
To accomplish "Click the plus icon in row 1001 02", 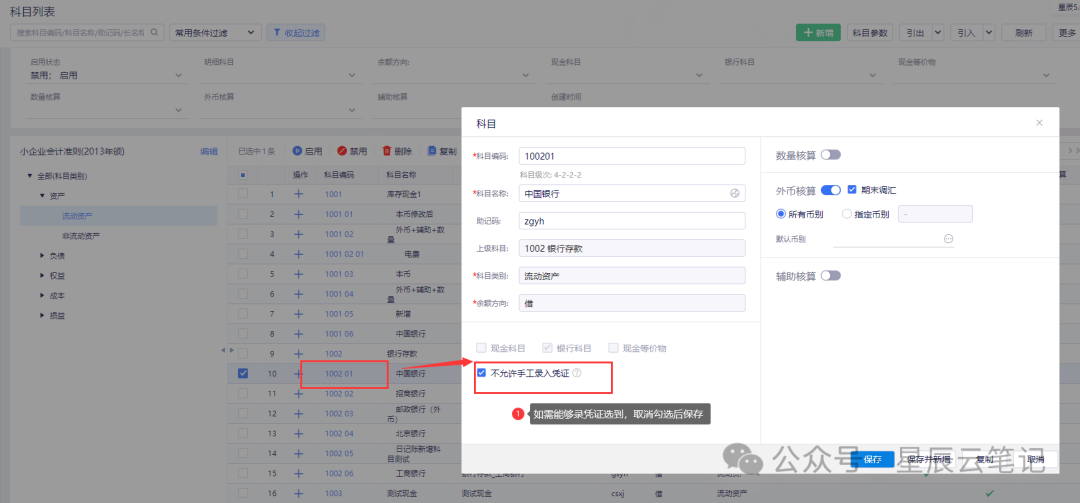I will click(299, 234).
